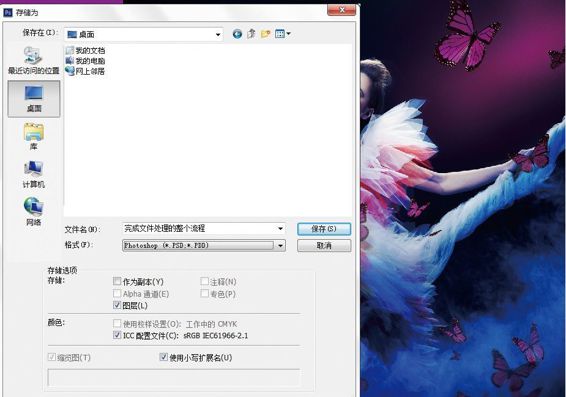Toggle 使用校样设置(O) checkbox
The width and height of the screenshot is (566, 397).
(117, 323)
